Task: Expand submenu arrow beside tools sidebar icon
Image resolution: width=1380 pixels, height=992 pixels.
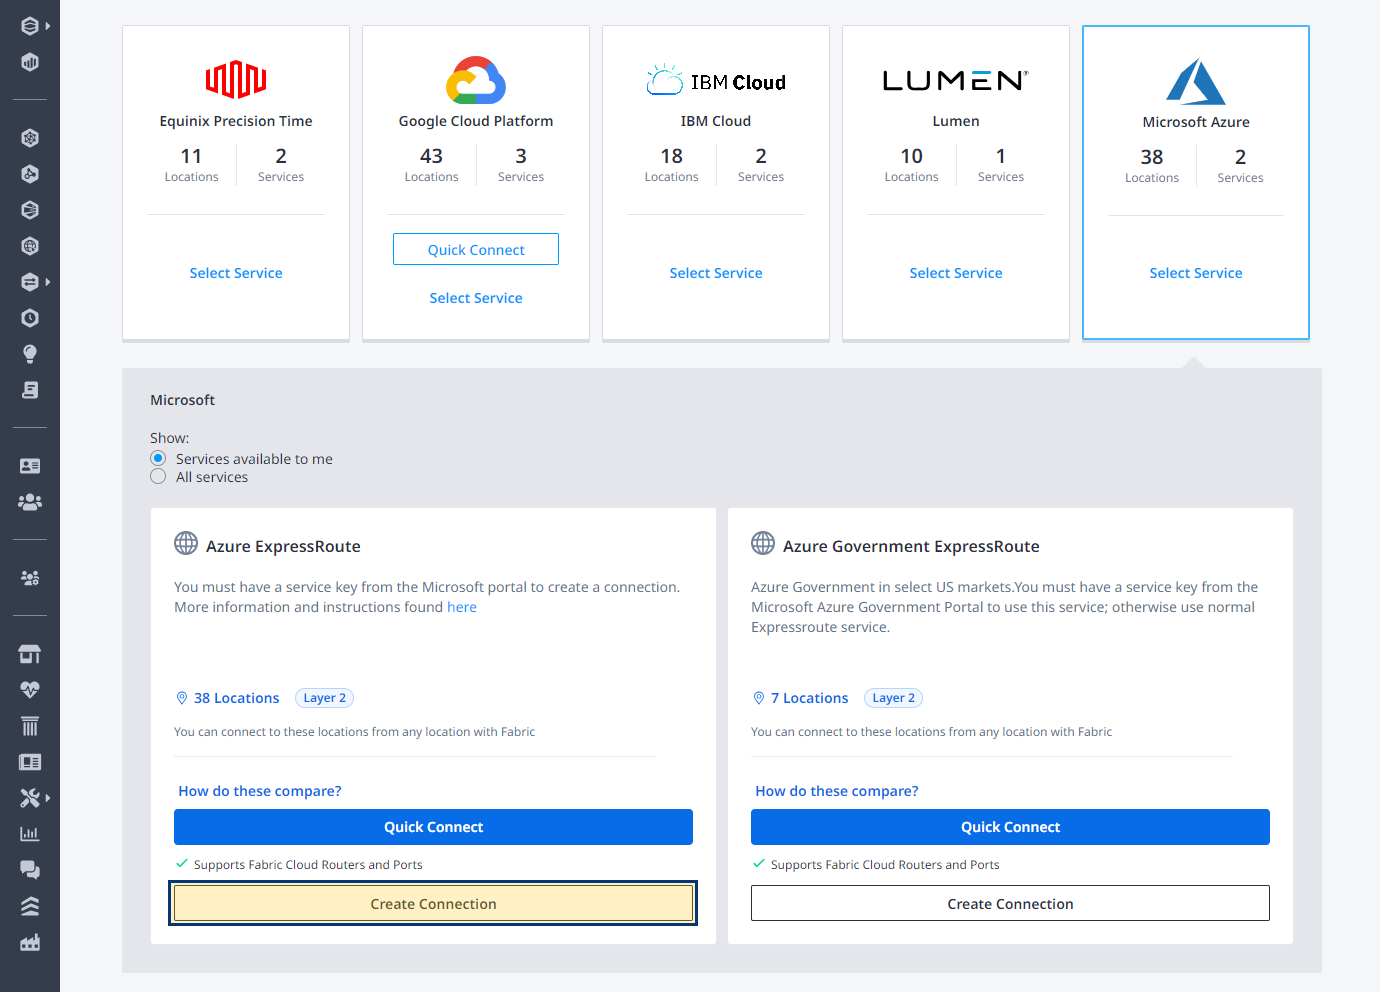Action: tap(48, 798)
